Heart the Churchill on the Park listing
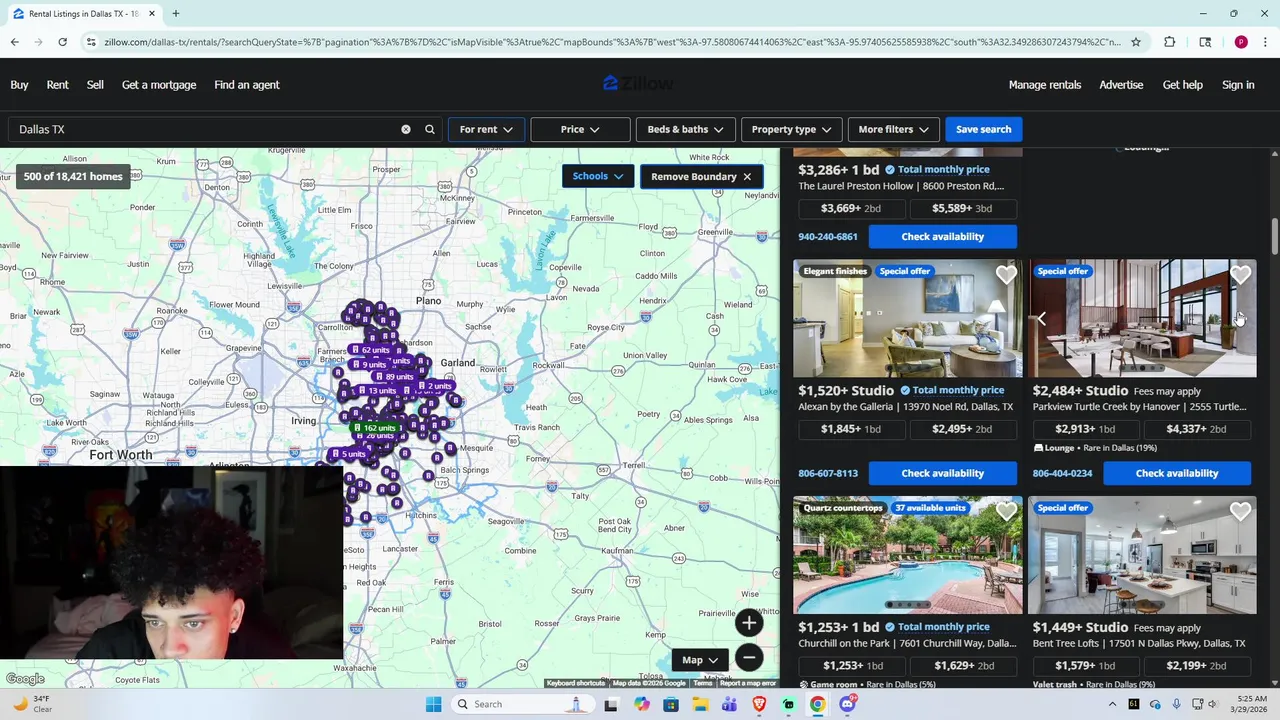Viewport: 1280px width, 720px height. [1006, 512]
